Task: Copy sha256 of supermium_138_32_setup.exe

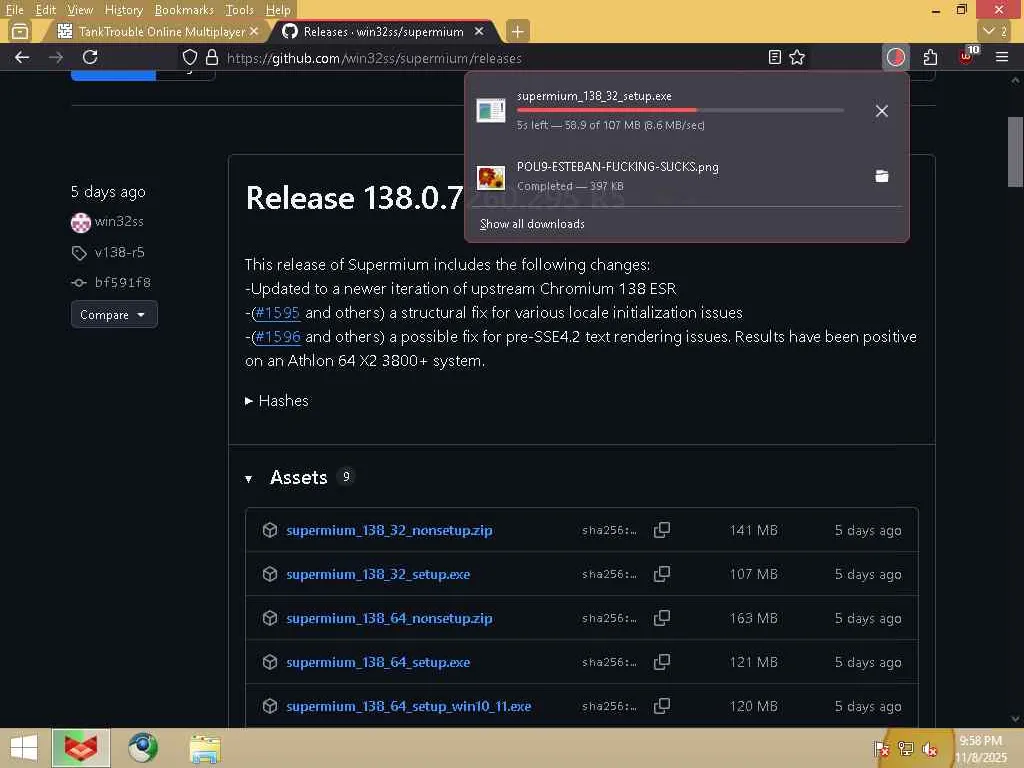Action: (662, 573)
